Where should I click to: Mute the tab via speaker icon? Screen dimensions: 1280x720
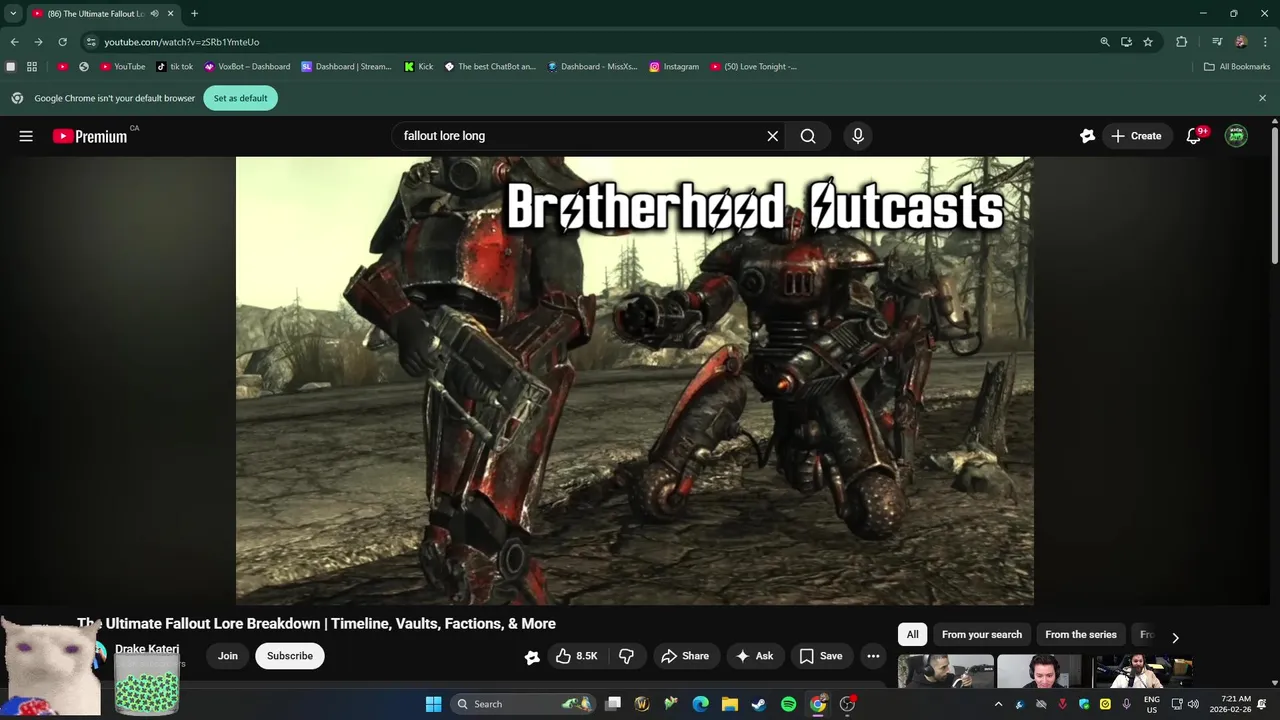154,14
